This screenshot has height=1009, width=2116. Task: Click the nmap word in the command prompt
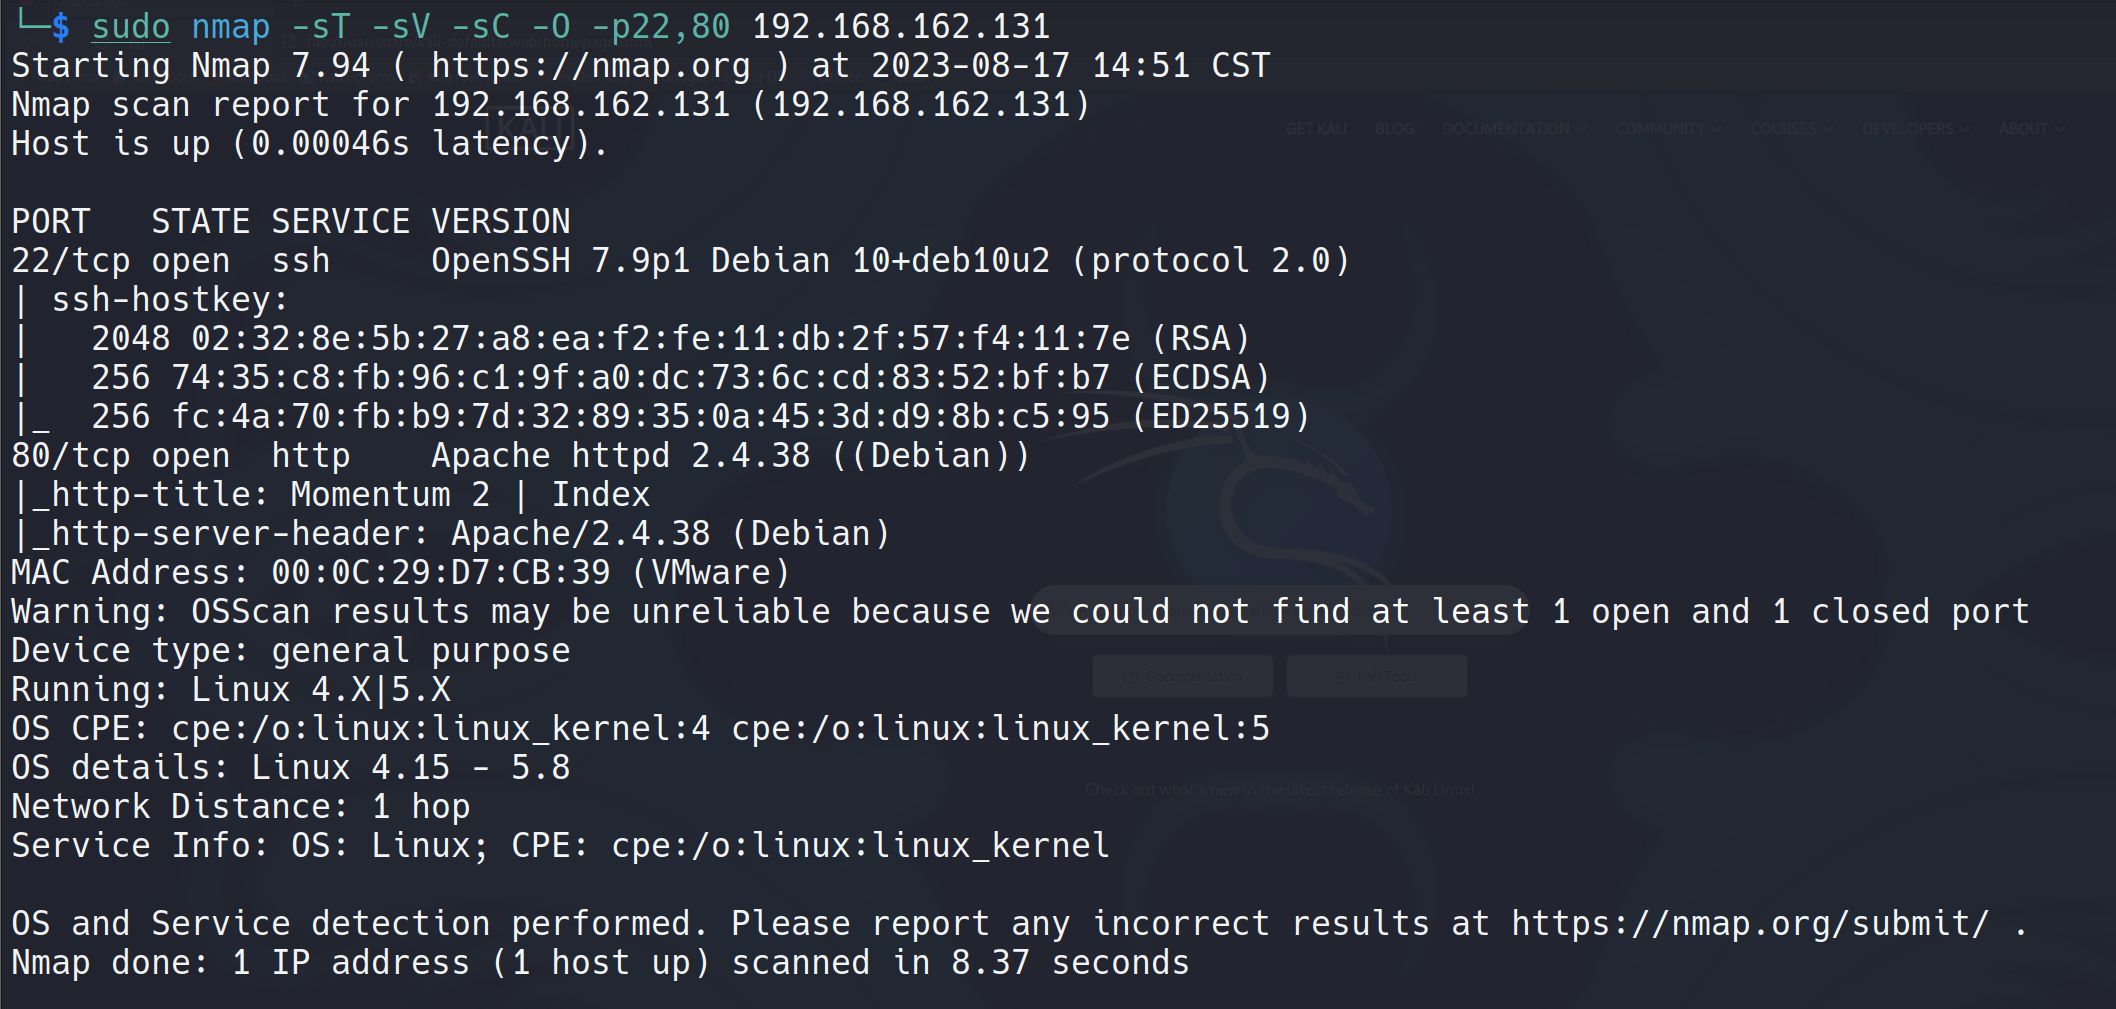tap(231, 27)
